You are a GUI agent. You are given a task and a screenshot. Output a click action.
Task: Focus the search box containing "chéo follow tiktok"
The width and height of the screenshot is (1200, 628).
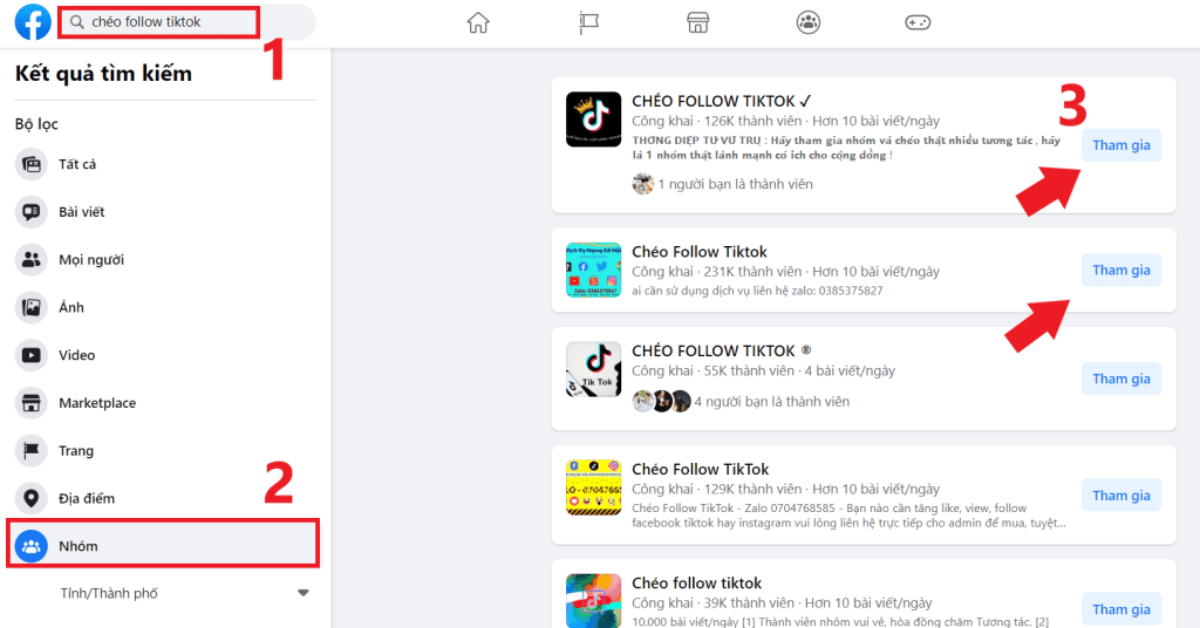point(185,22)
